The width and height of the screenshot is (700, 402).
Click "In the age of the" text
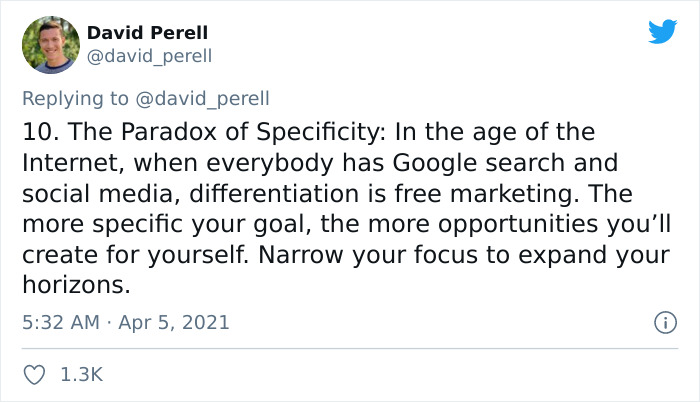coord(495,132)
